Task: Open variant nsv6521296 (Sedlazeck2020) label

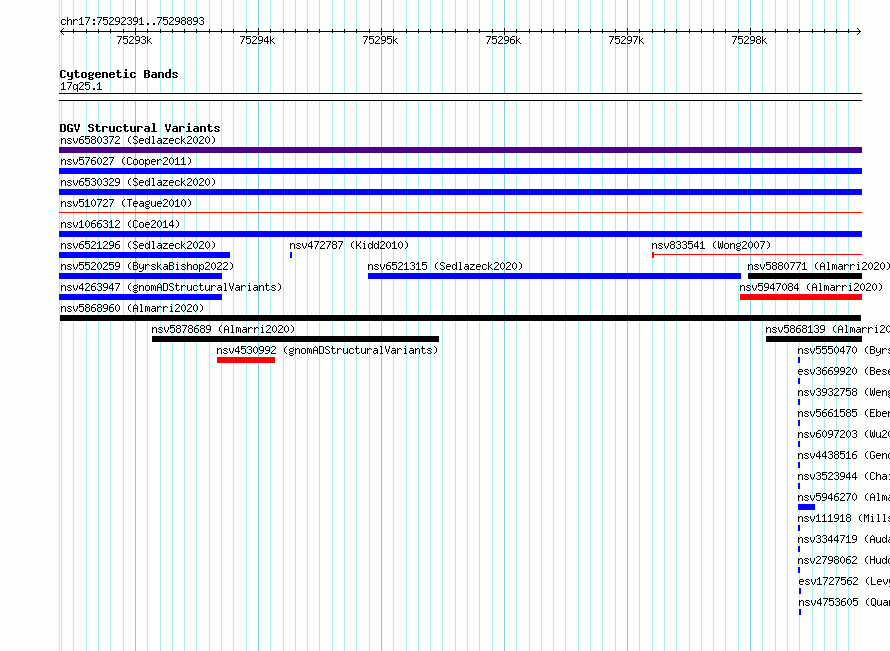Action: click(x=138, y=245)
